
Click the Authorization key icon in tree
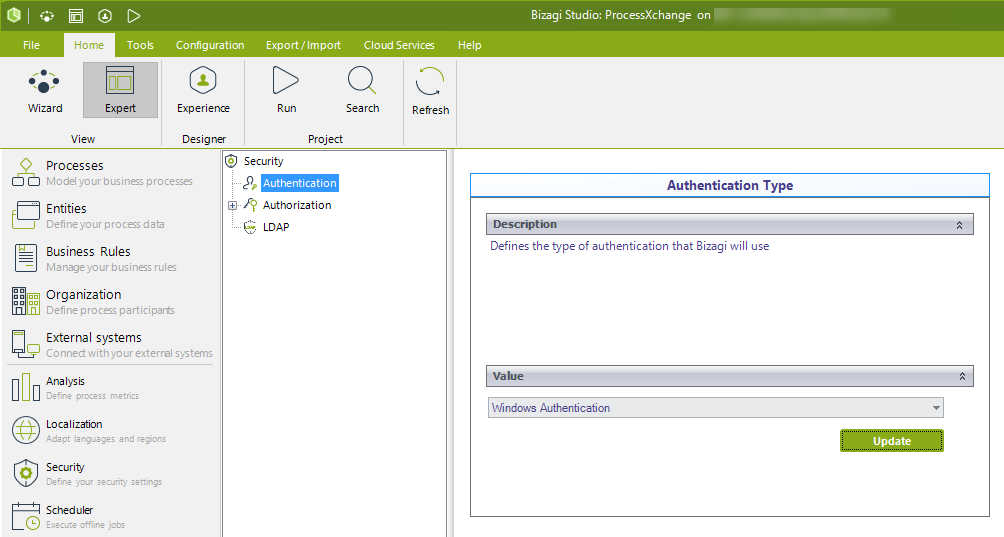(250, 205)
